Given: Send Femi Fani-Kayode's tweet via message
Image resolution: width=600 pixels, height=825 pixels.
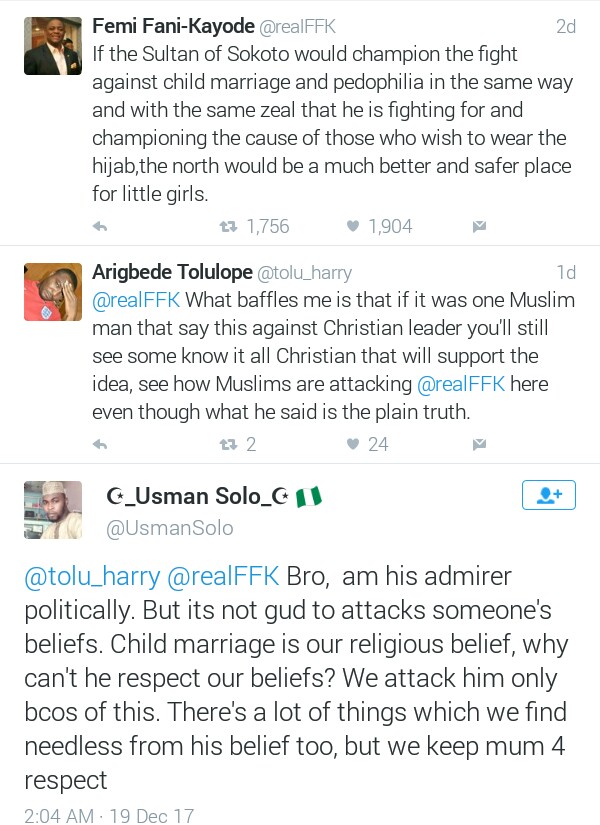Looking at the screenshot, I should pyautogui.click(x=479, y=227).
